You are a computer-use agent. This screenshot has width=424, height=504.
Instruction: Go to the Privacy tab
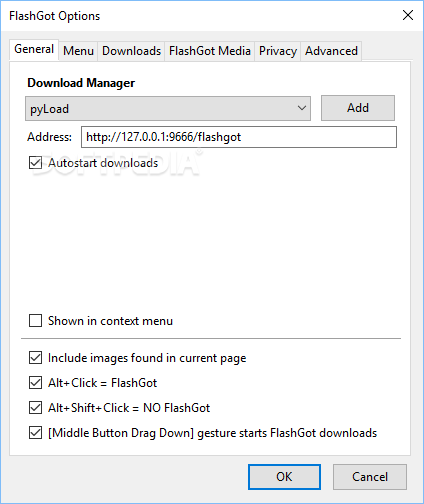(278, 51)
